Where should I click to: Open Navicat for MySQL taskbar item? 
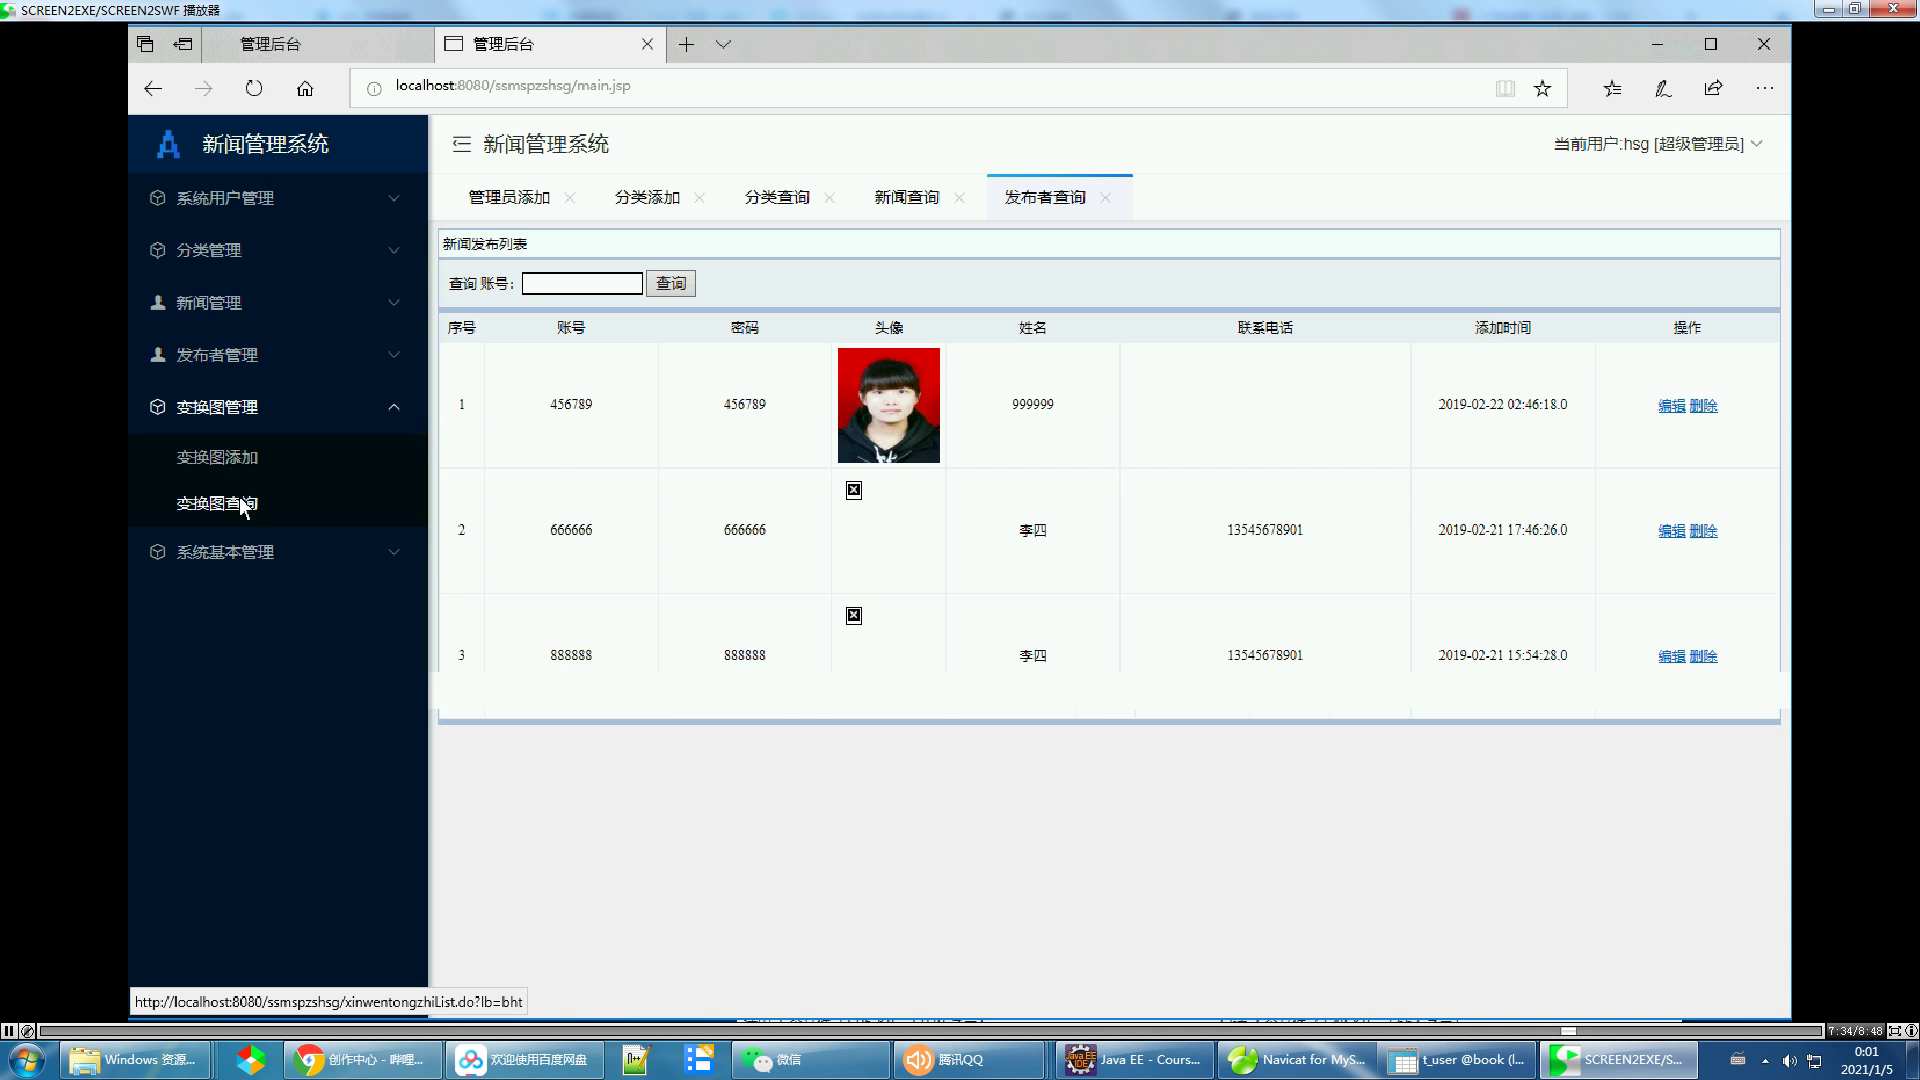tap(1297, 1060)
